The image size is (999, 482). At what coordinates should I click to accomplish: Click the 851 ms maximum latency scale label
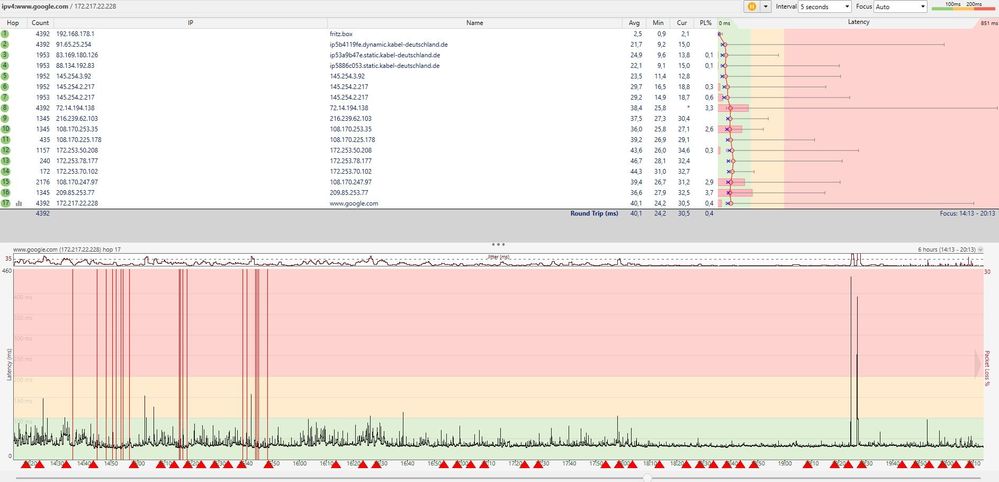click(989, 23)
